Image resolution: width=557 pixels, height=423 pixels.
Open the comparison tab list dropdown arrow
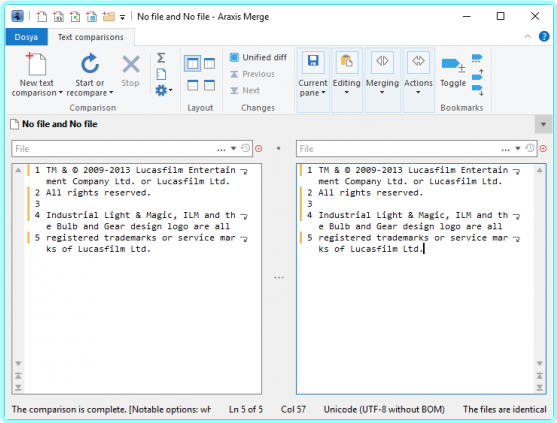(543, 124)
